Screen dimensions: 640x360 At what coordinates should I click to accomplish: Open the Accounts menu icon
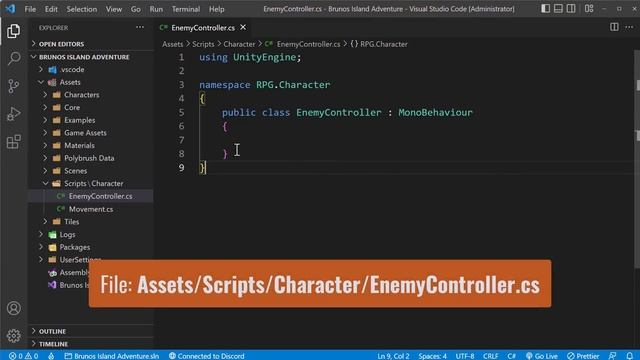point(13,308)
